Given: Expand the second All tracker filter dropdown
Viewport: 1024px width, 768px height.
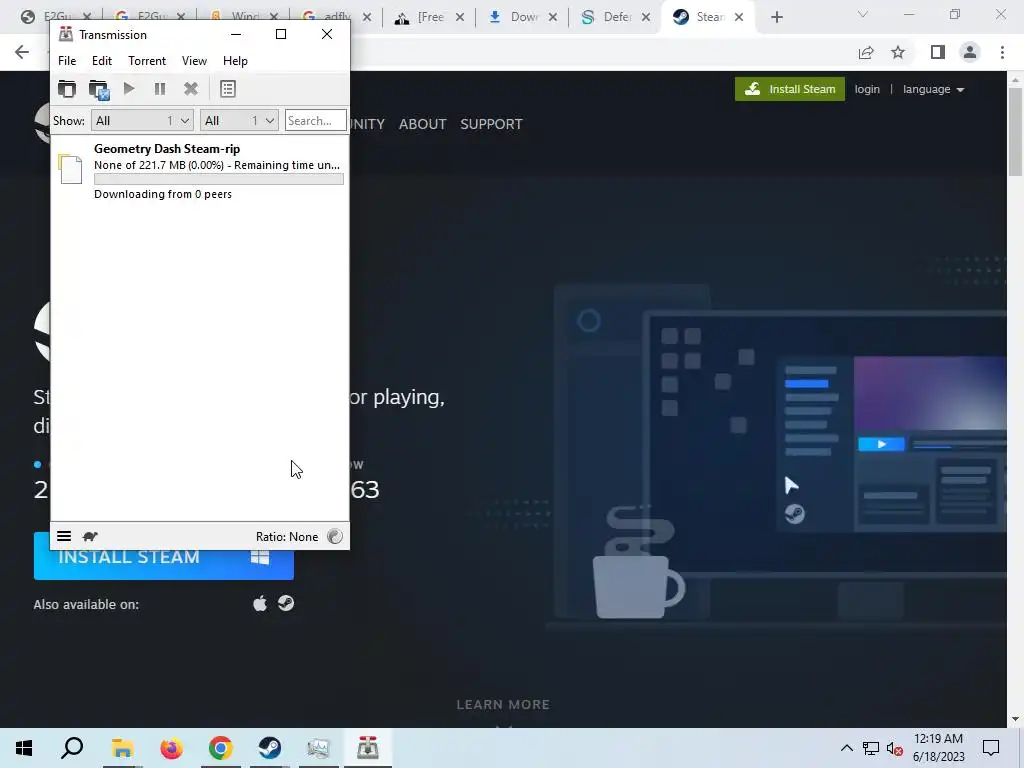Looking at the screenshot, I should click(x=239, y=121).
